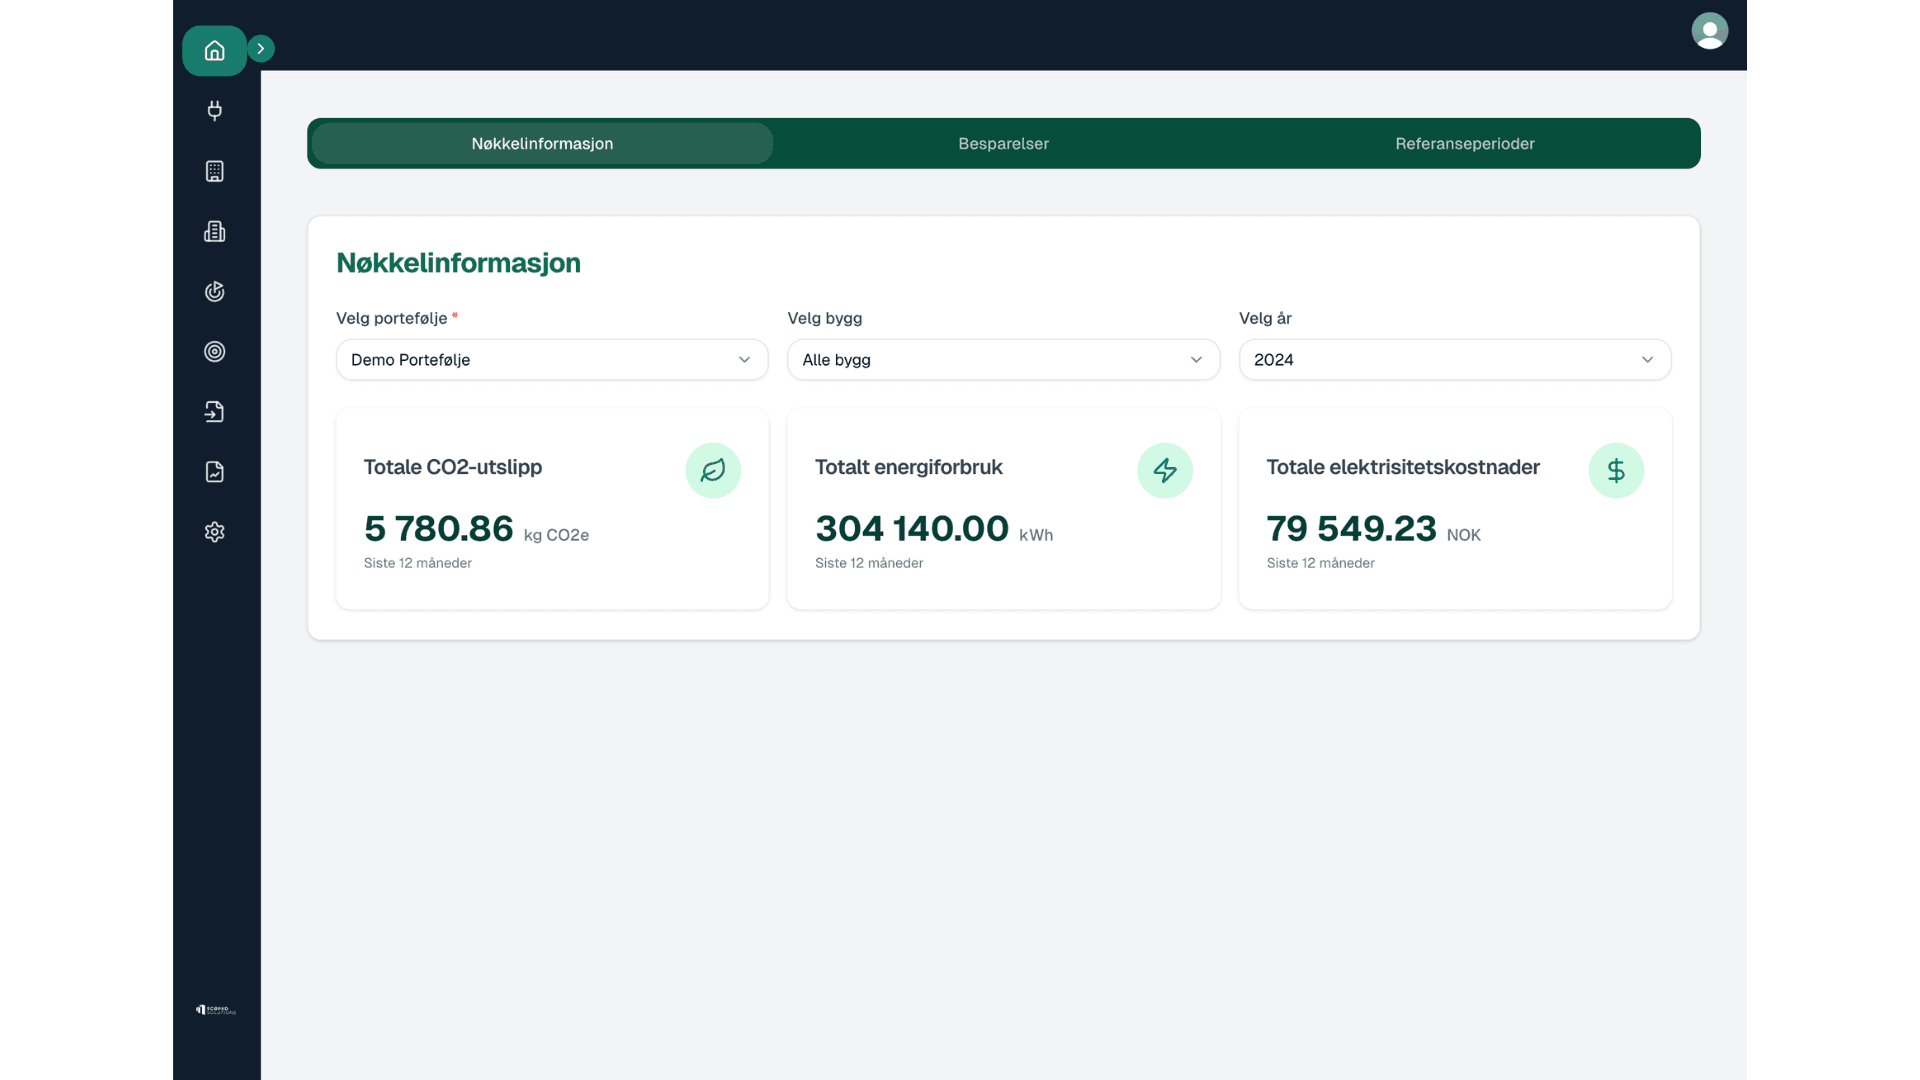Click the leaf icon on CO2-utslipp card
Screen dimensions: 1920x1080
pyautogui.click(x=712, y=470)
